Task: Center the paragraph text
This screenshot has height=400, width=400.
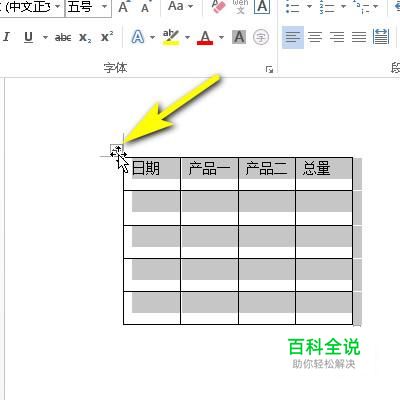Action: click(315, 37)
